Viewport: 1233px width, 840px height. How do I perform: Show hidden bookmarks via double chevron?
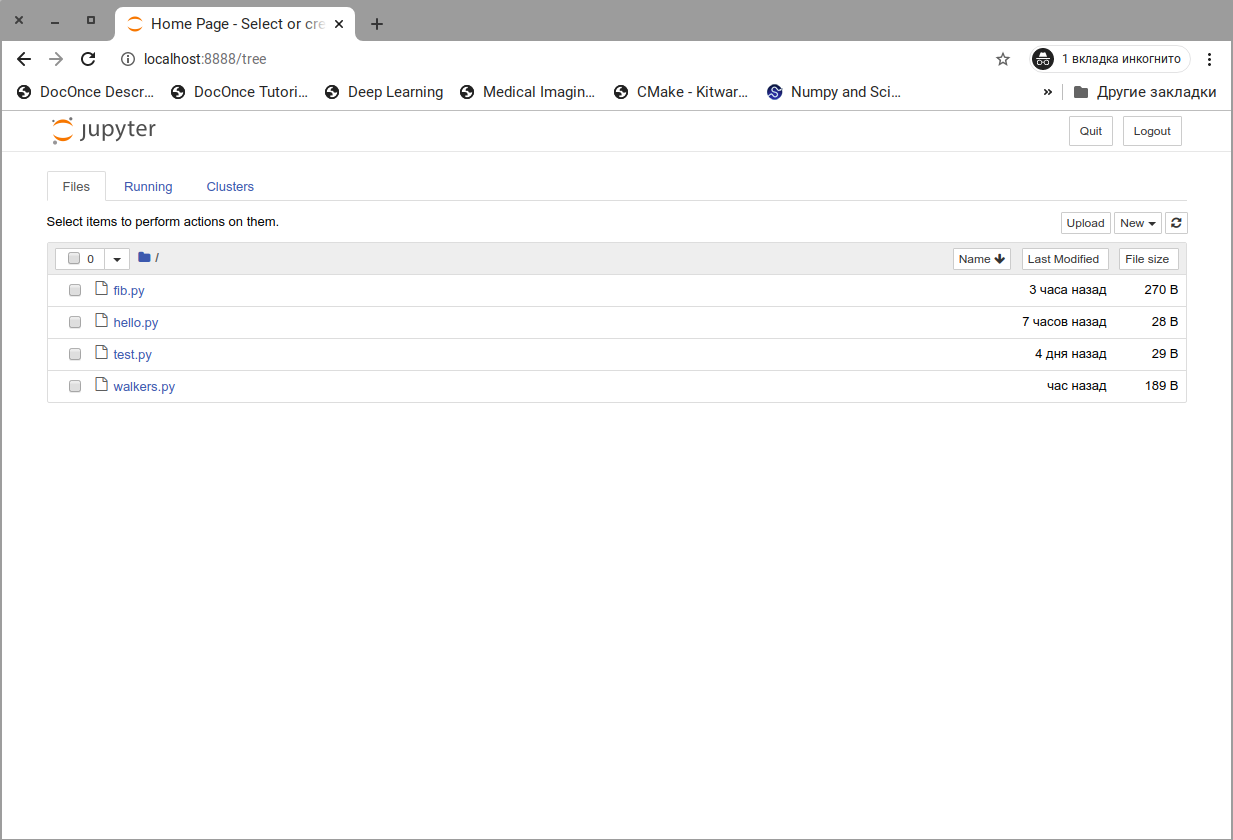click(1047, 92)
